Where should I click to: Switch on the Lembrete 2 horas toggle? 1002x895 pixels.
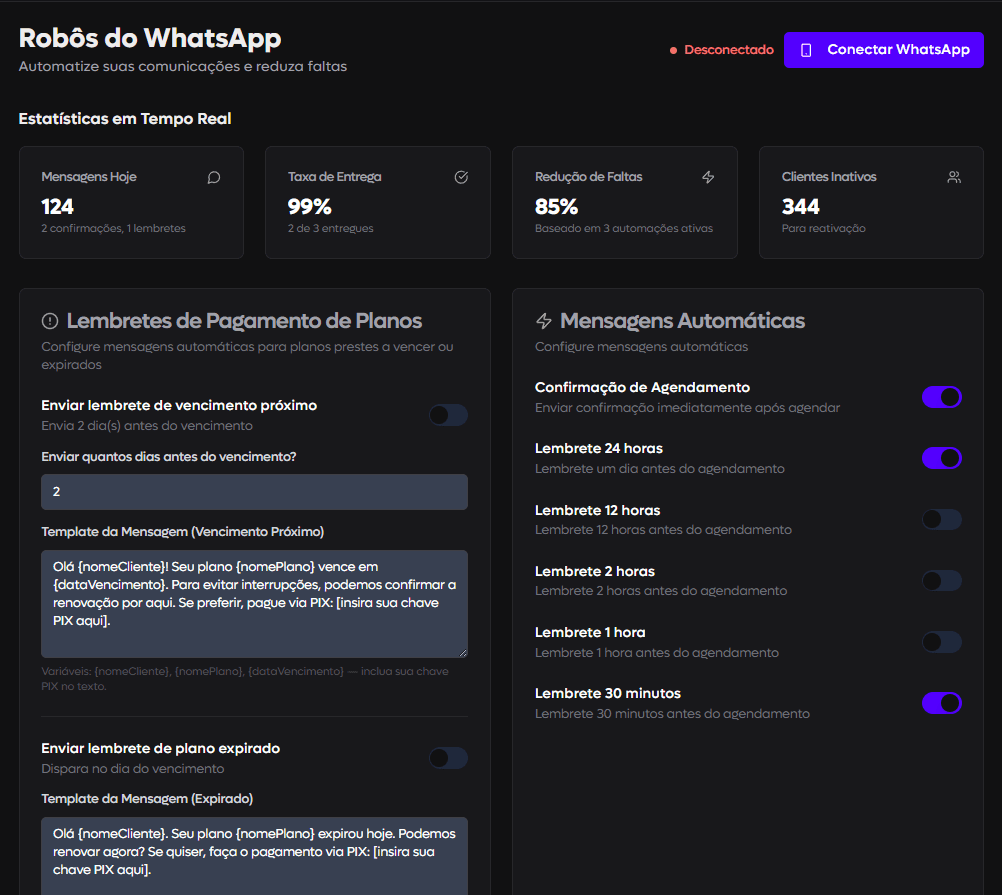[941, 581]
